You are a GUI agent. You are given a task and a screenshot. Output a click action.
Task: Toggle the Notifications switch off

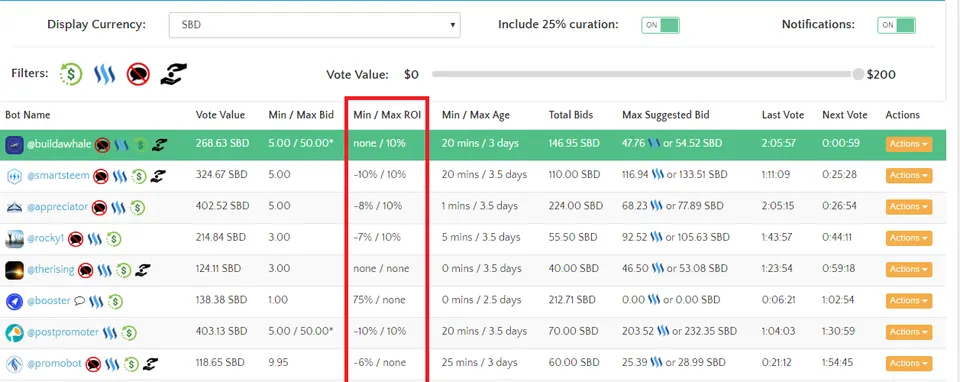pyautogui.click(x=896, y=25)
